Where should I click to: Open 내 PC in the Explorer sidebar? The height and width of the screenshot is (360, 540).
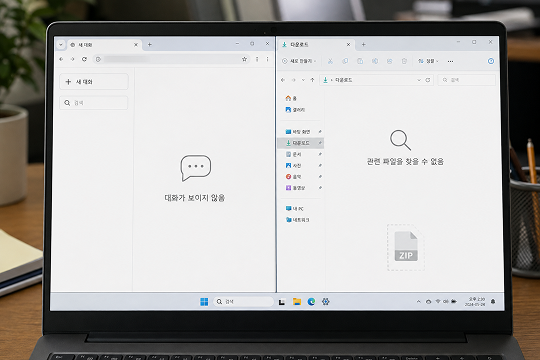(295, 209)
